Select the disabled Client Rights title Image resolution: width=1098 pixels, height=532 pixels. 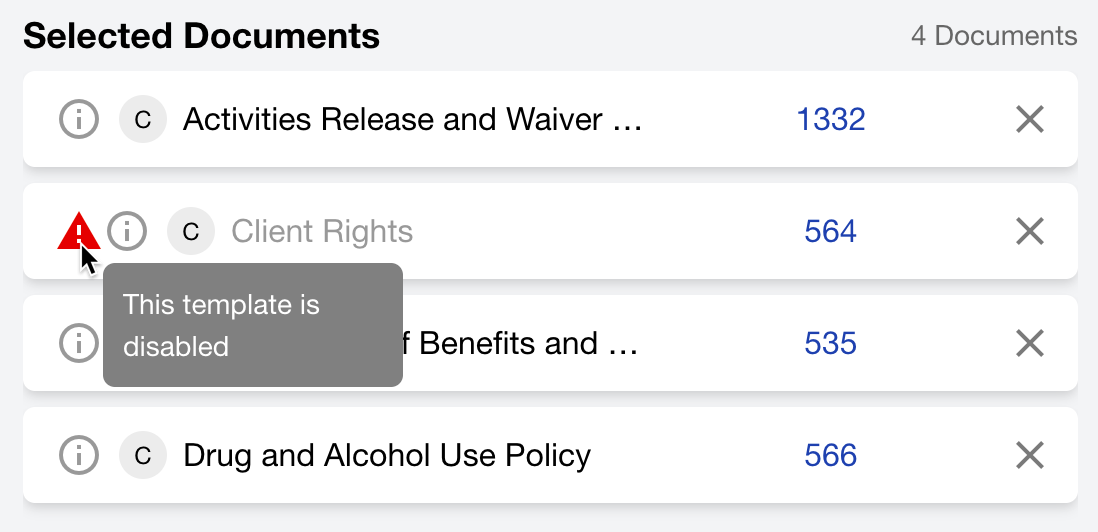[322, 232]
